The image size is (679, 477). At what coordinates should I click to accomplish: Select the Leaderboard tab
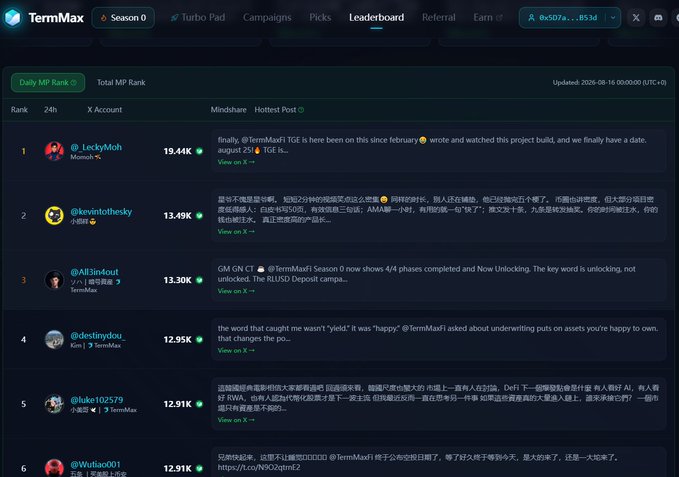point(376,18)
